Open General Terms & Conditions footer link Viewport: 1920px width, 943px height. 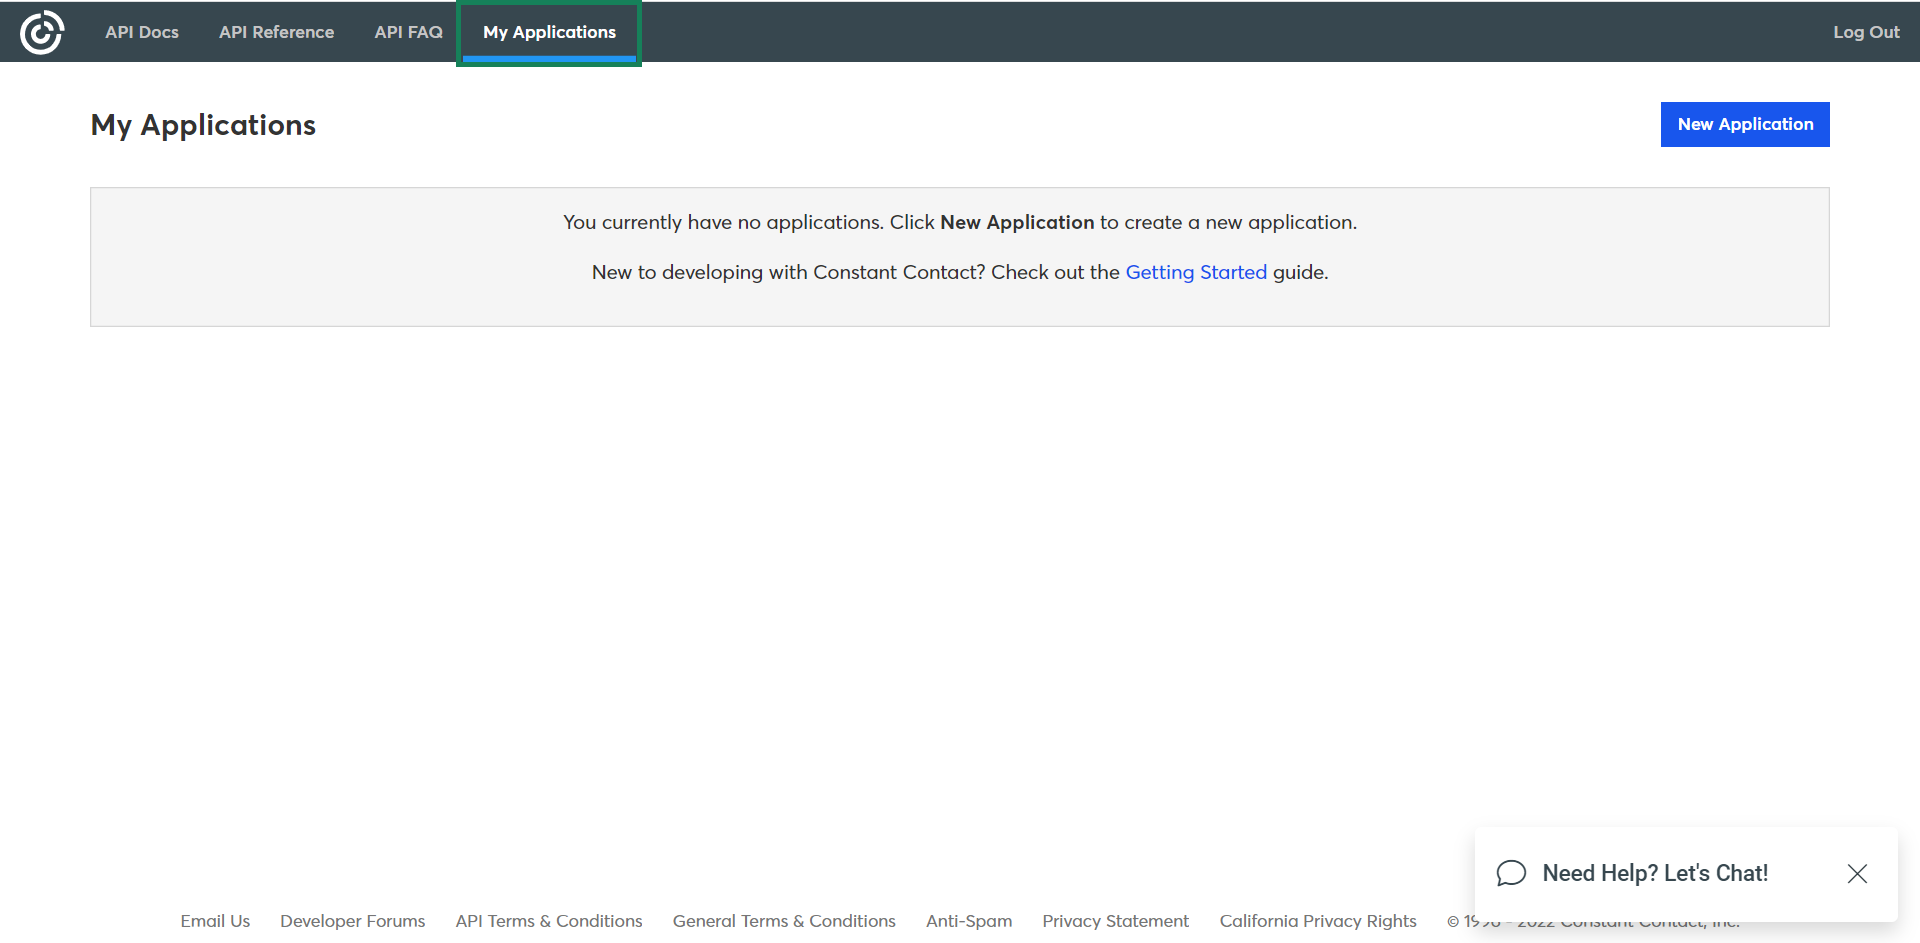783,921
